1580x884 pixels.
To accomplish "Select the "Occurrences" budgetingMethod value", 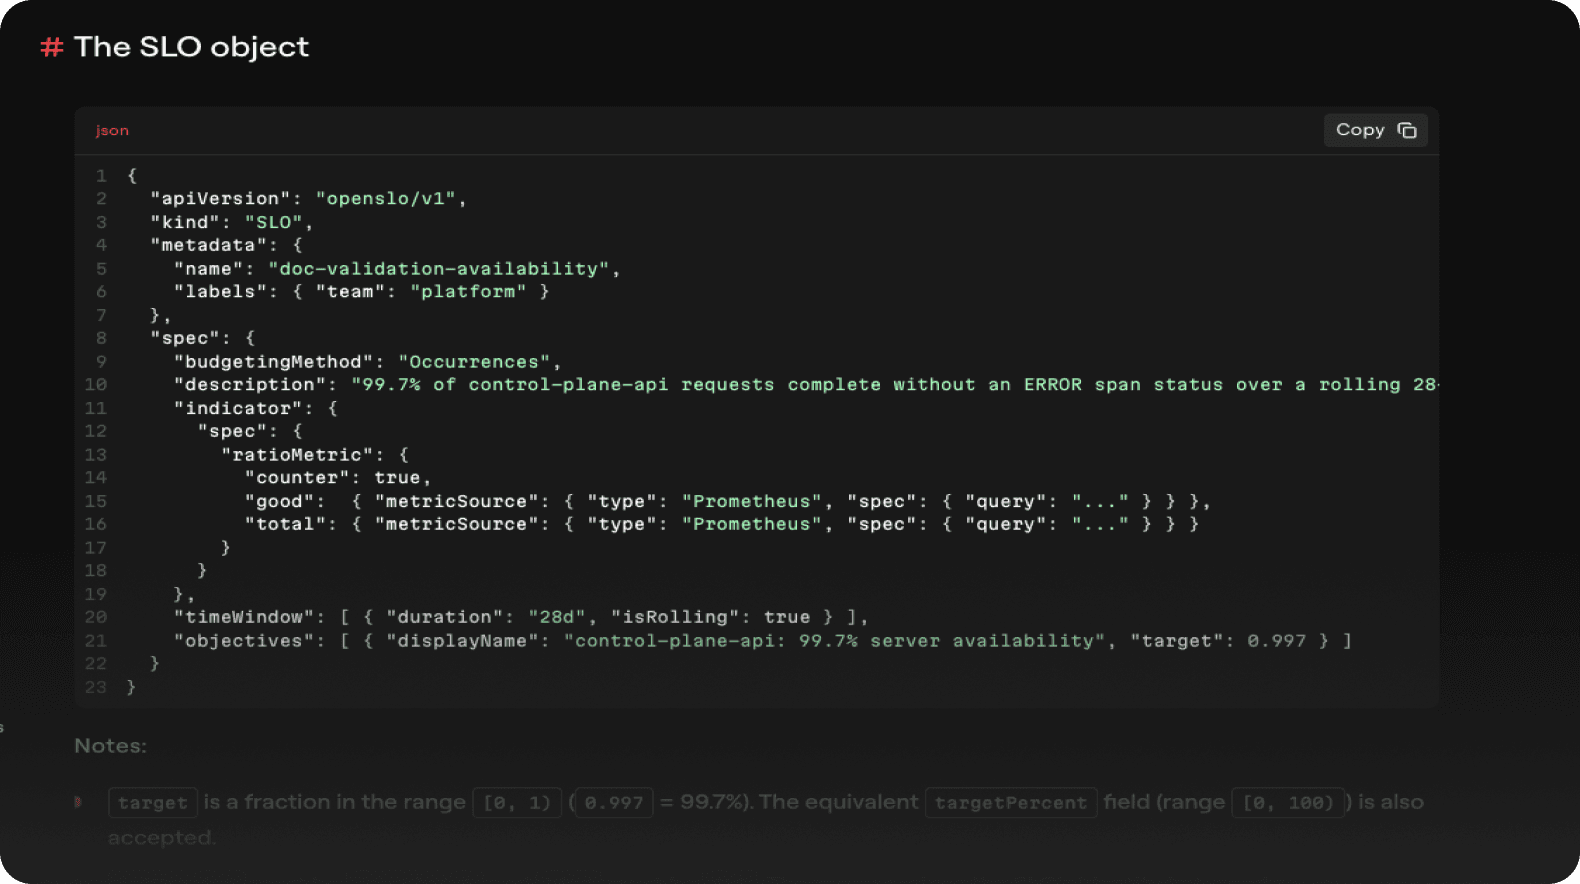I will (474, 361).
